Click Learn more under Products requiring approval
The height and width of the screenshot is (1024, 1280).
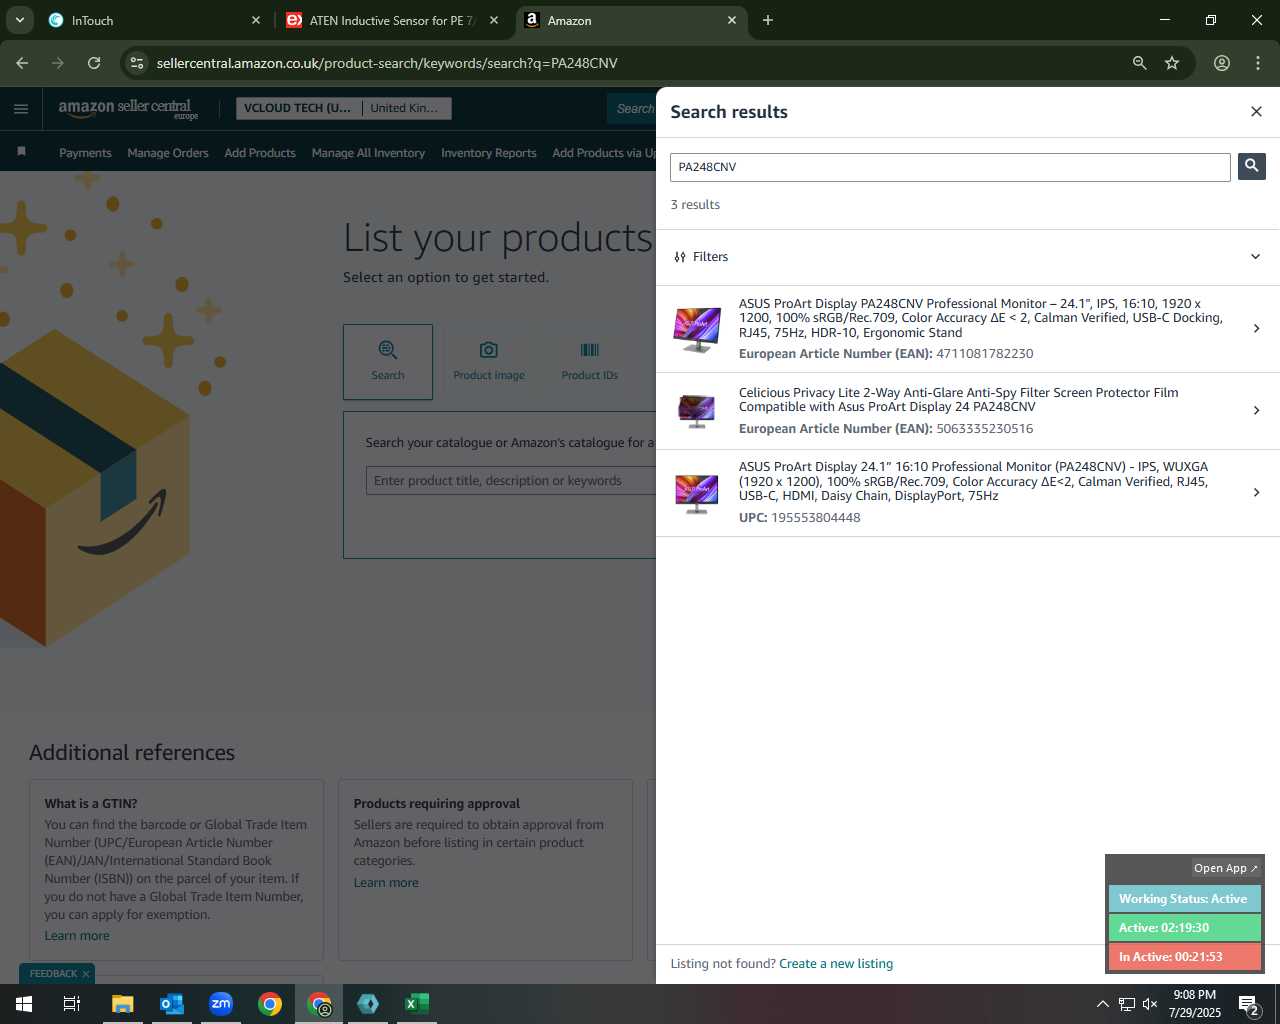pos(386,883)
